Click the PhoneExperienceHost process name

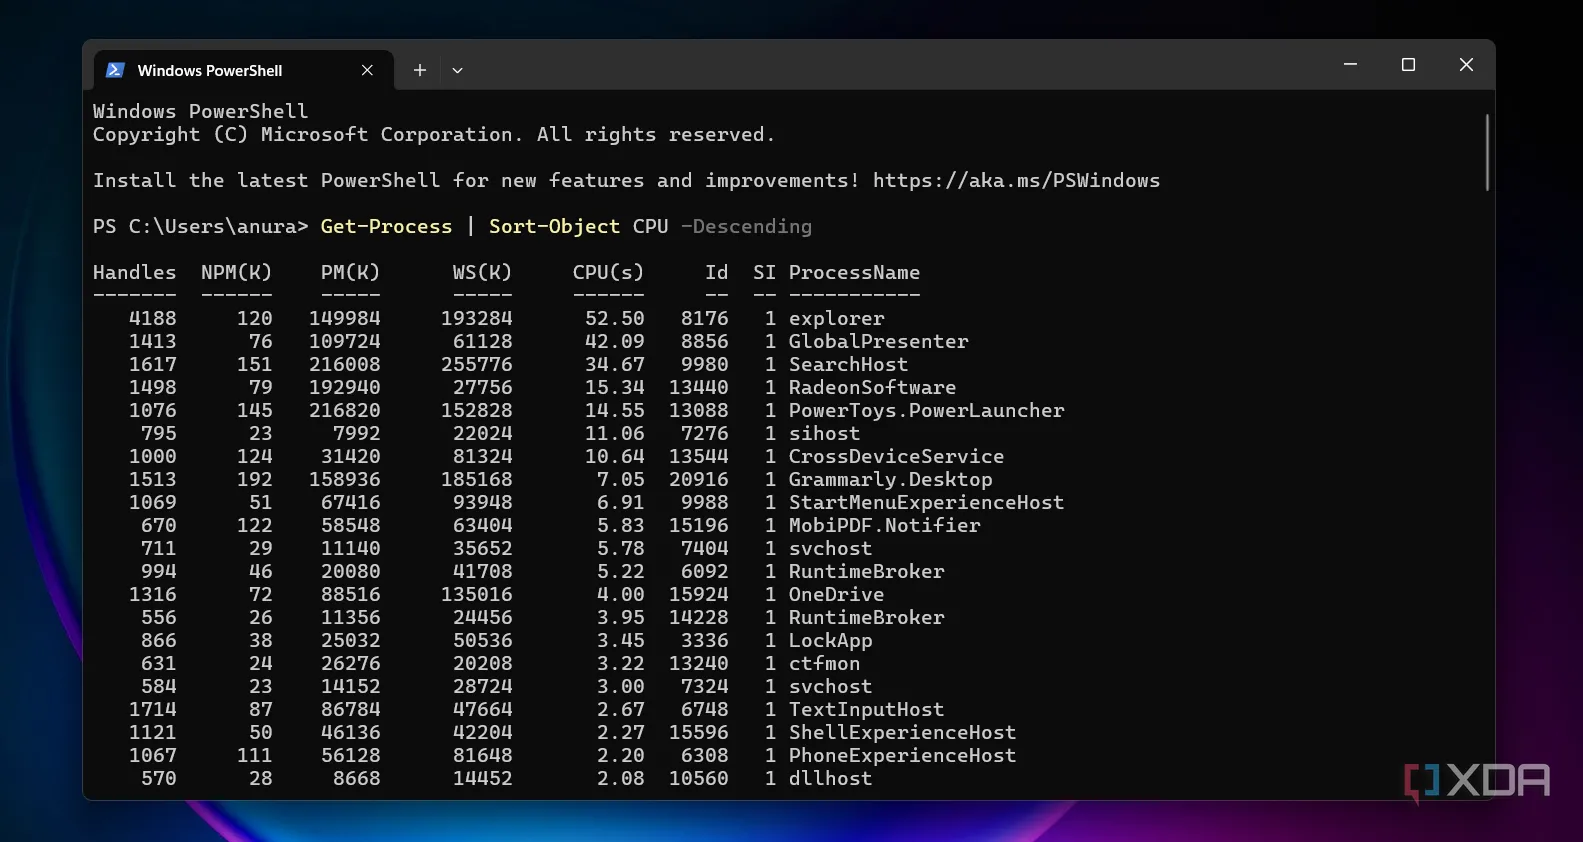pyautogui.click(x=902, y=756)
